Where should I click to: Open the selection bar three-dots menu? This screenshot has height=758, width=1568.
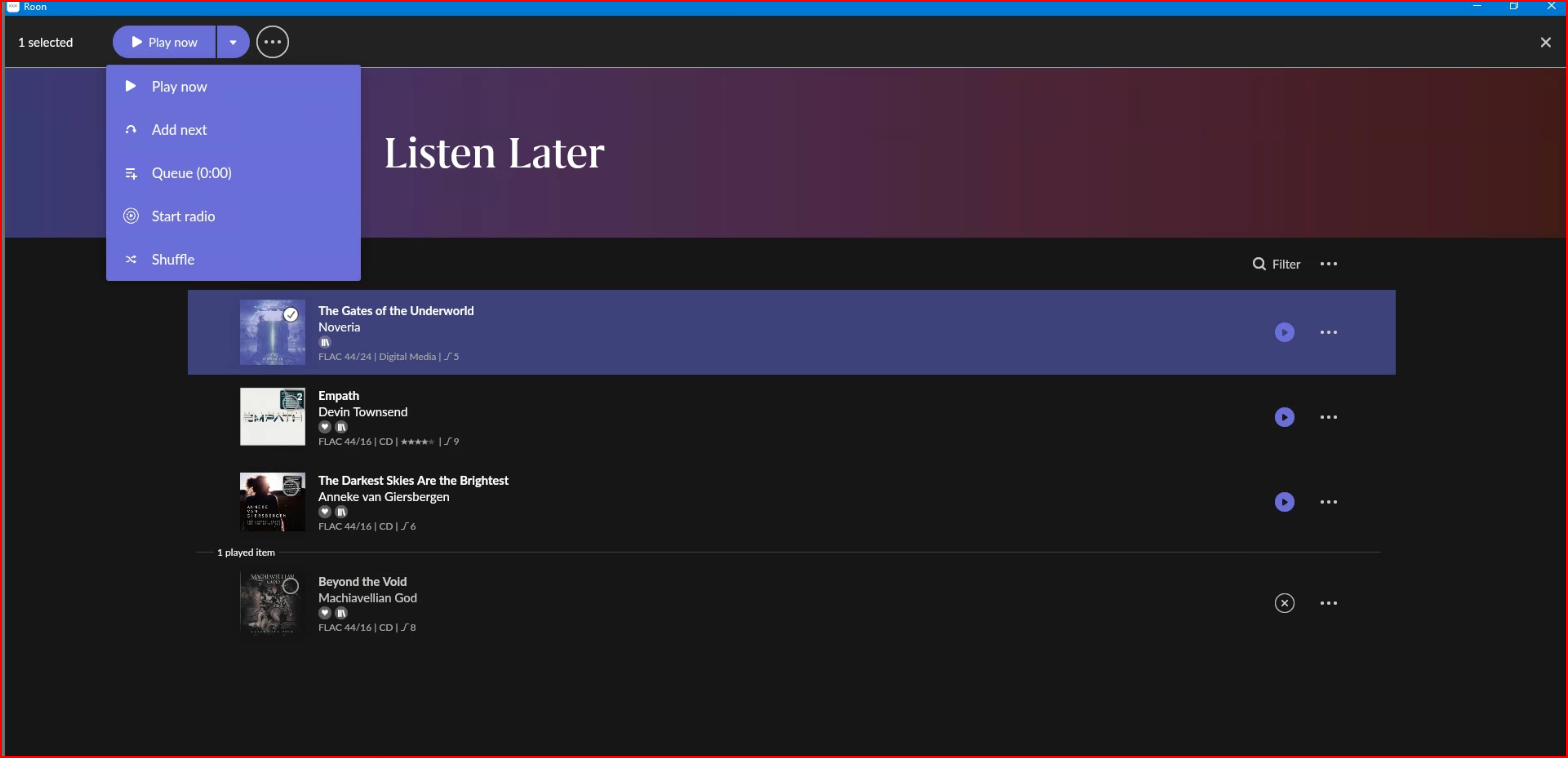point(272,42)
